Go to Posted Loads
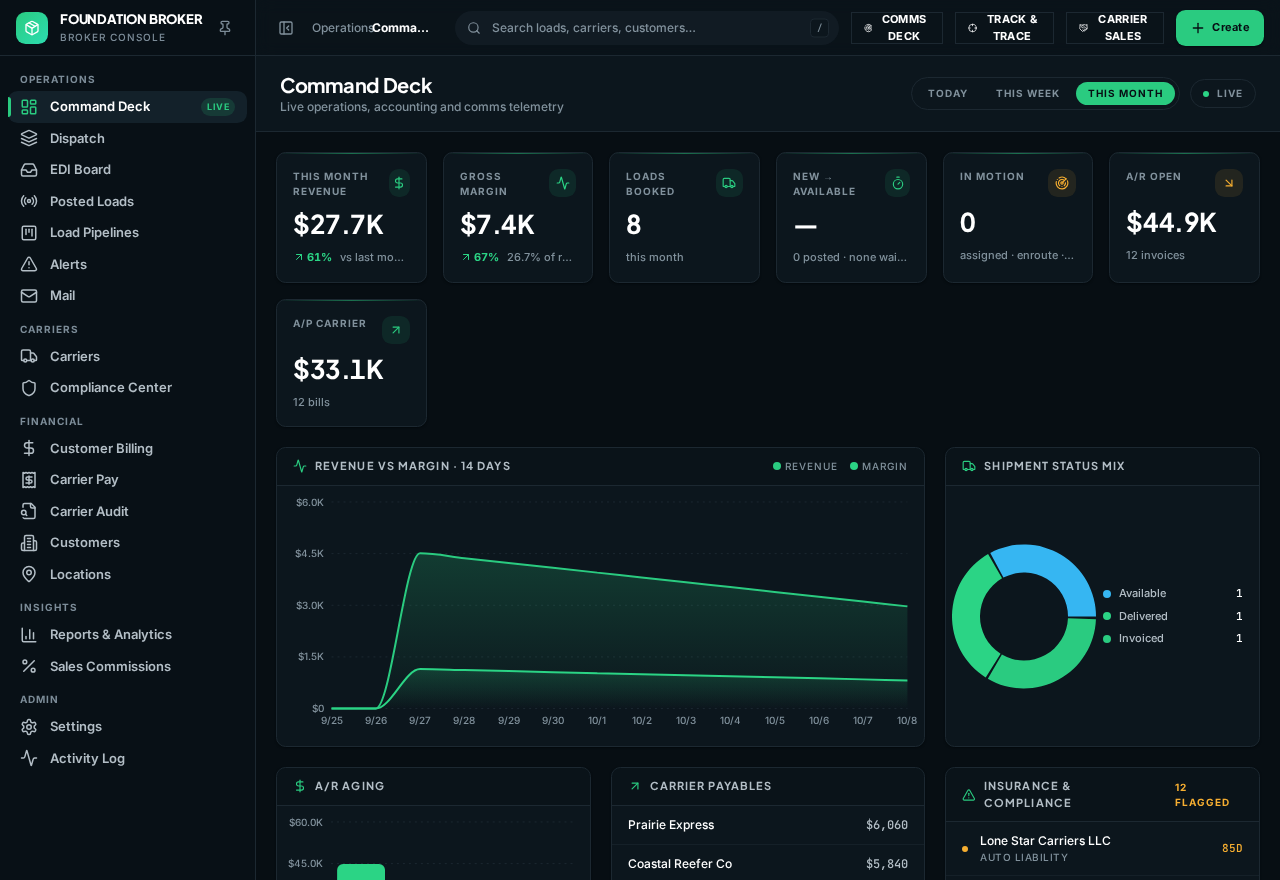1280x880 pixels. 128,201
